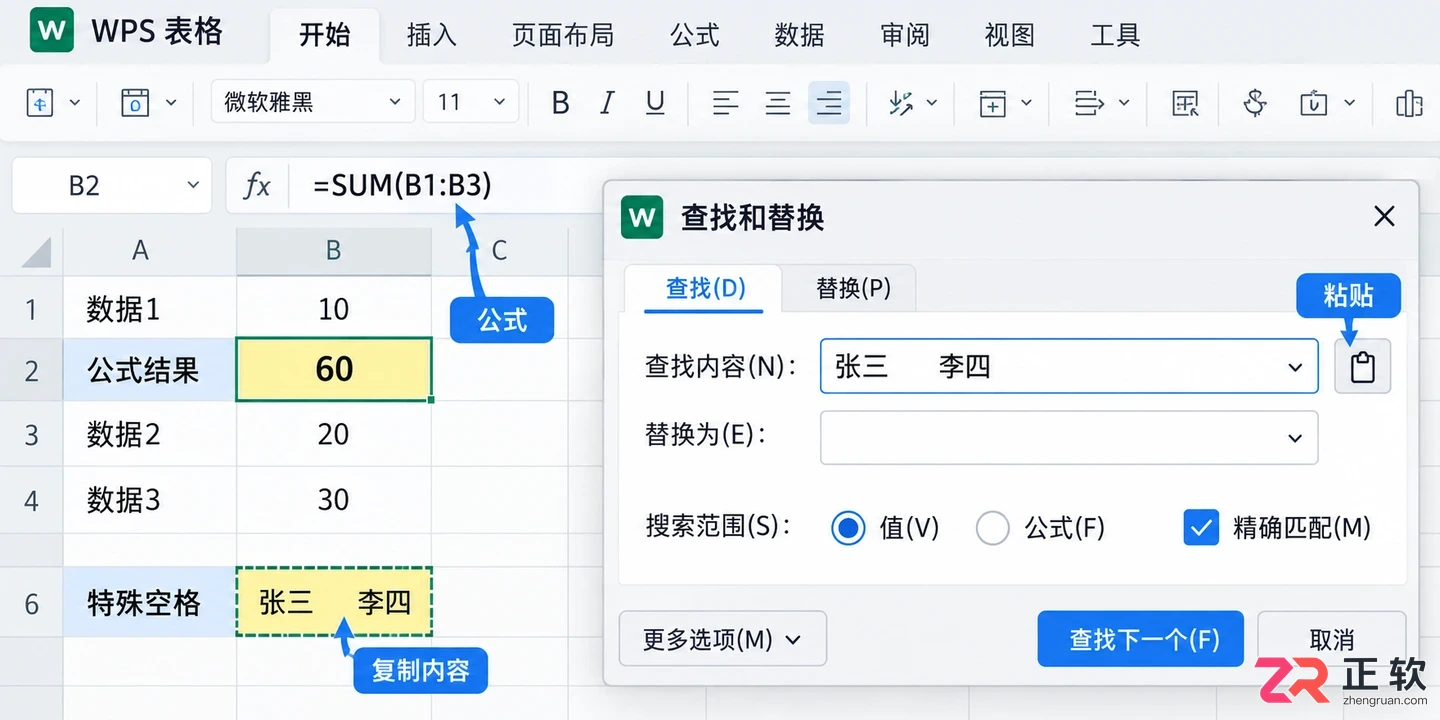
Task: Expand the B2 name box dropdown
Action: pyautogui.click(x=193, y=185)
